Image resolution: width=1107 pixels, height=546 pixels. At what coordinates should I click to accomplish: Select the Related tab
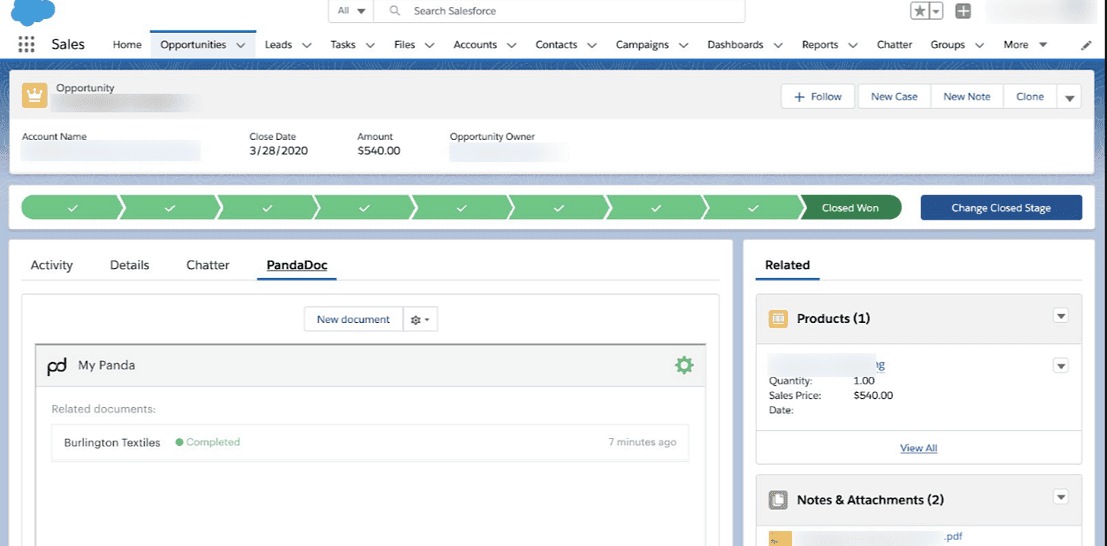click(787, 266)
